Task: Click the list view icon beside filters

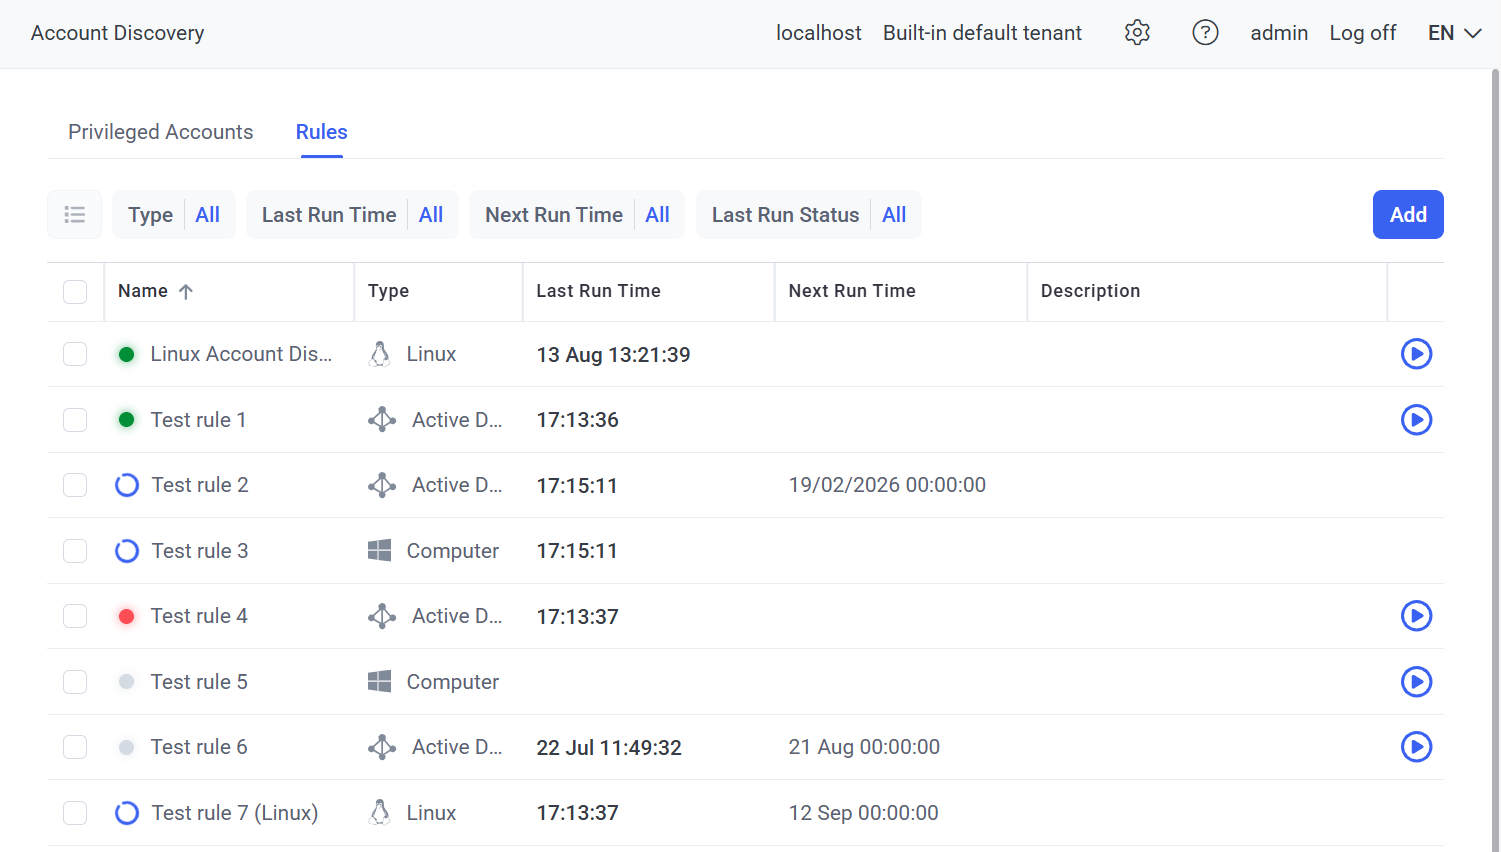Action: pos(75,215)
